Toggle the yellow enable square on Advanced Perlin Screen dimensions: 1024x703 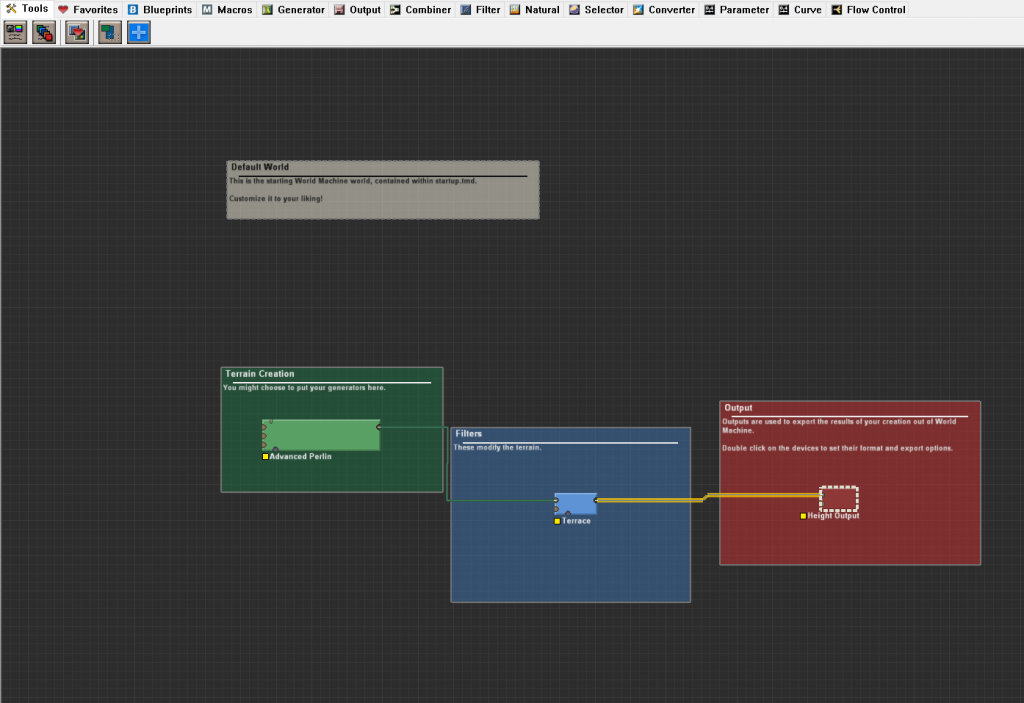pyautogui.click(x=264, y=457)
